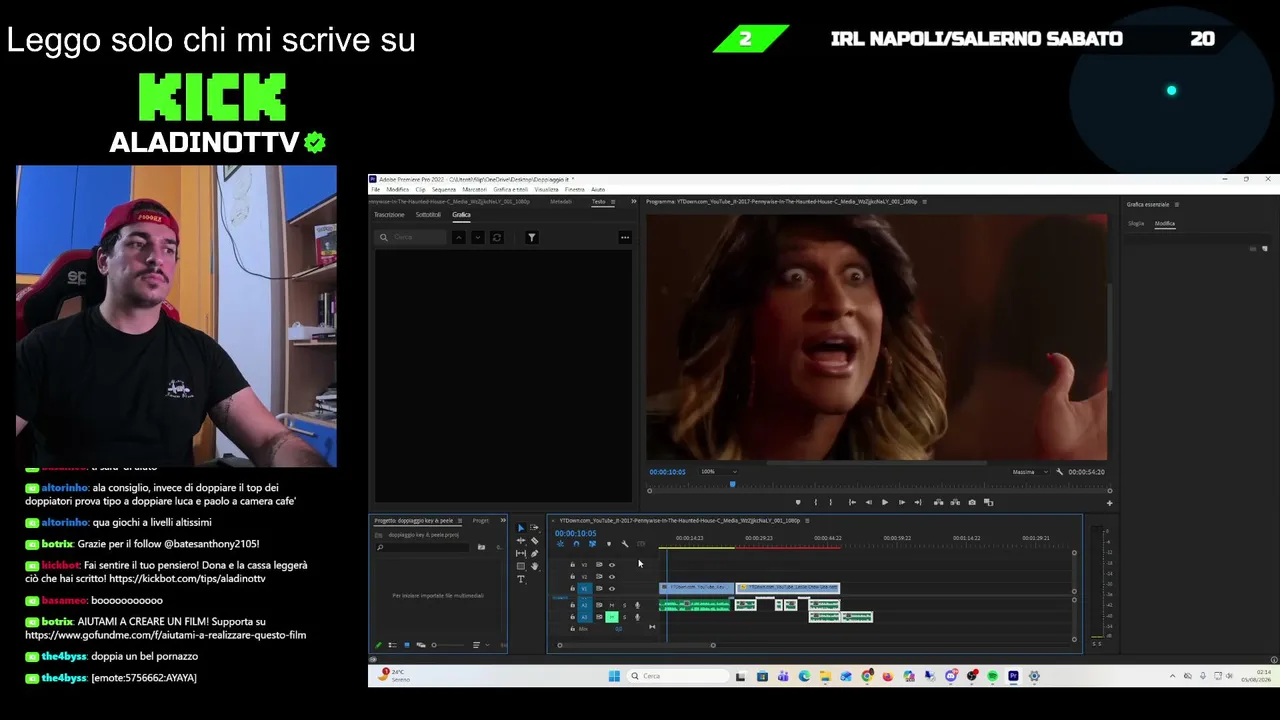
Task: Add marker from Program monitor controls
Action: point(797,502)
